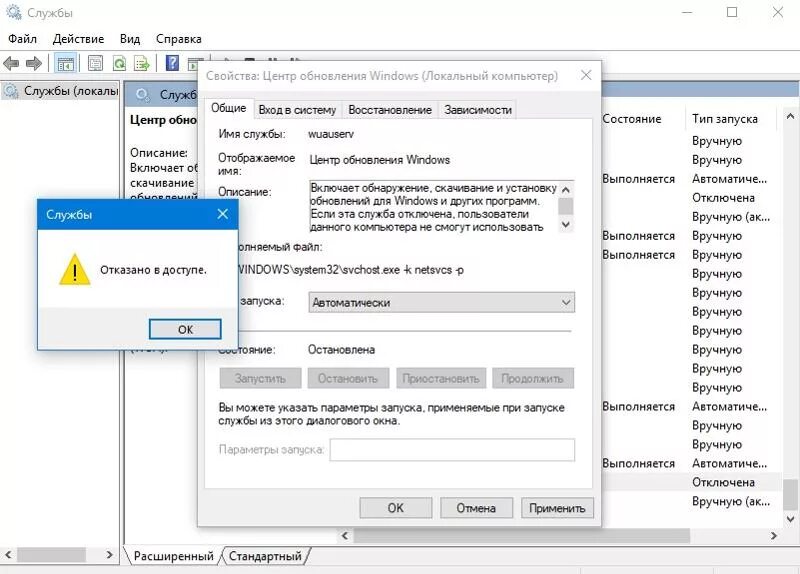Screen dimensions: 800x574
Task: Open Help with the blue question icon
Action: (x=172, y=63)
